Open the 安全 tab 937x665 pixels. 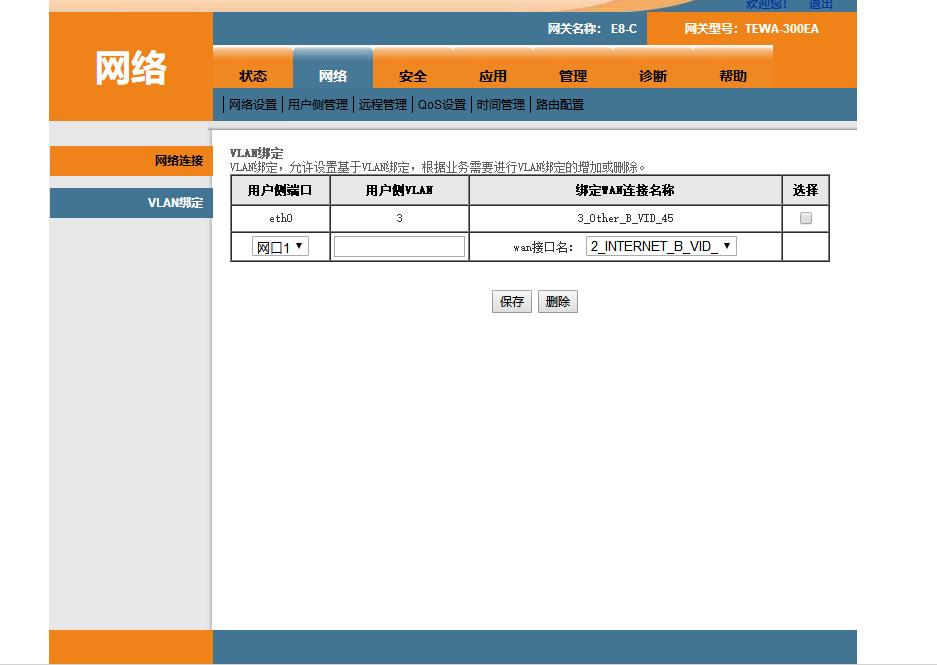413,74
